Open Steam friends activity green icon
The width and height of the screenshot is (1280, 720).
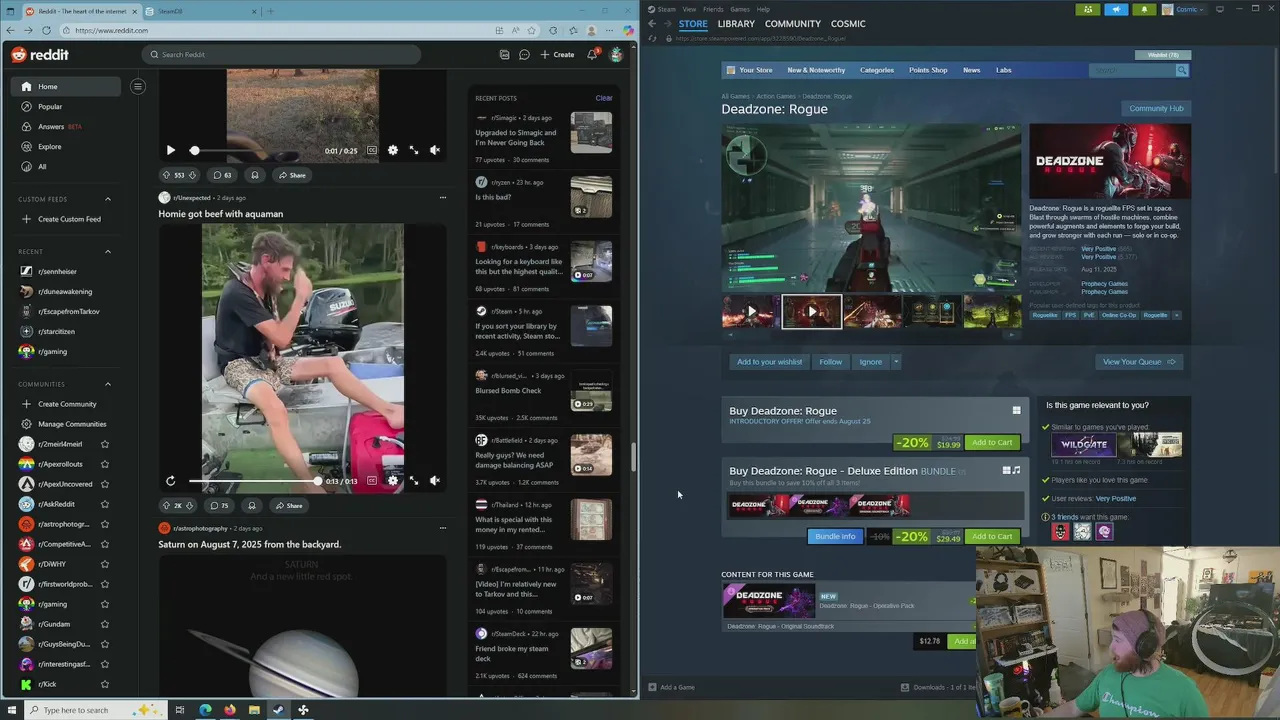[1088, 9]
